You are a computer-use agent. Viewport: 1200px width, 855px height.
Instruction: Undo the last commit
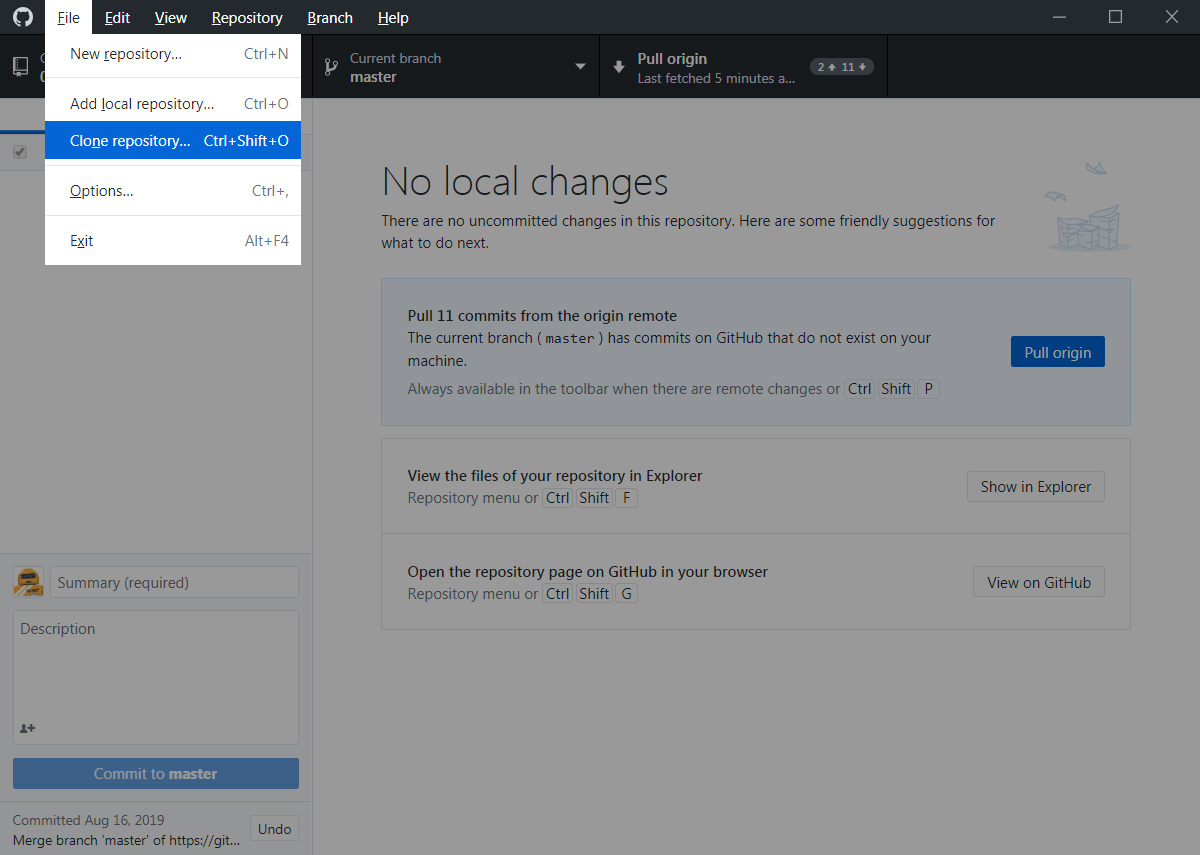point(273,828)
